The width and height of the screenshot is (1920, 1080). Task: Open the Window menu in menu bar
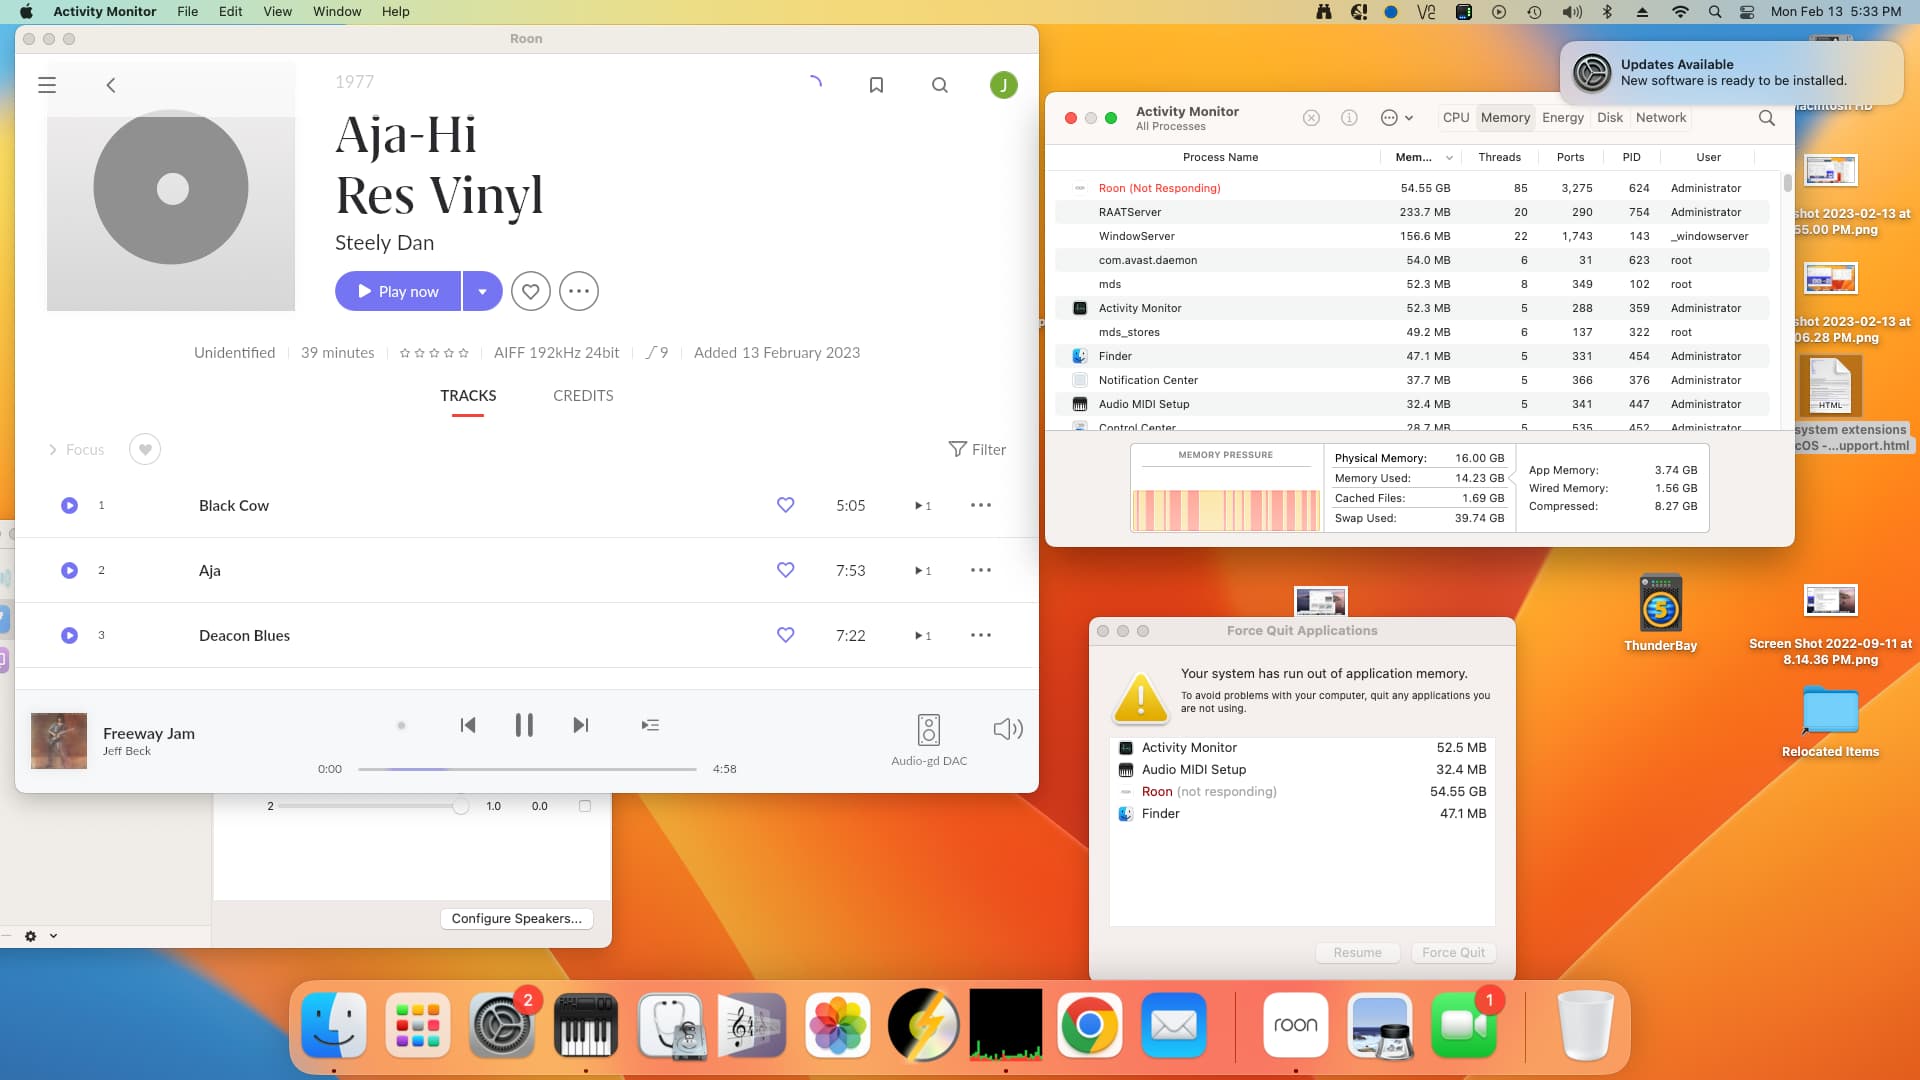[x=337, y=12]
